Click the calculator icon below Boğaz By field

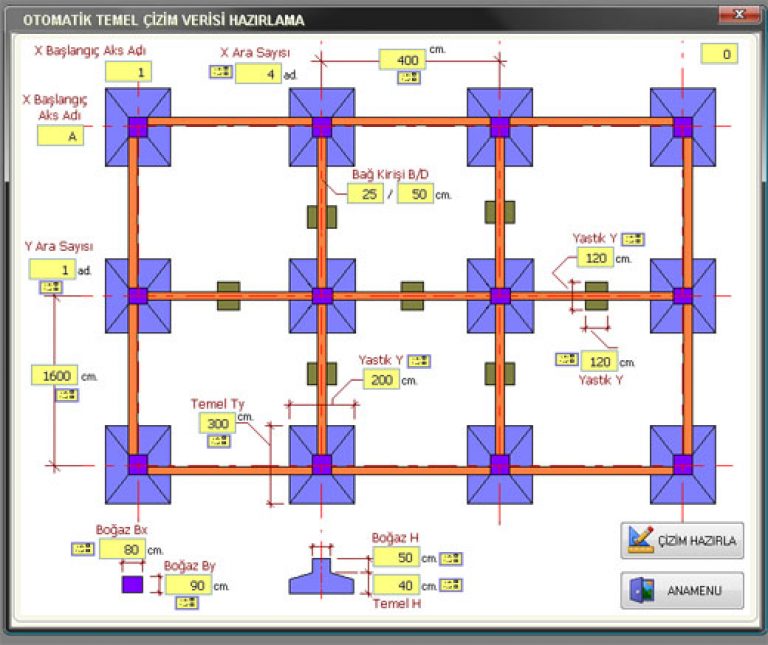coord(187,602)
